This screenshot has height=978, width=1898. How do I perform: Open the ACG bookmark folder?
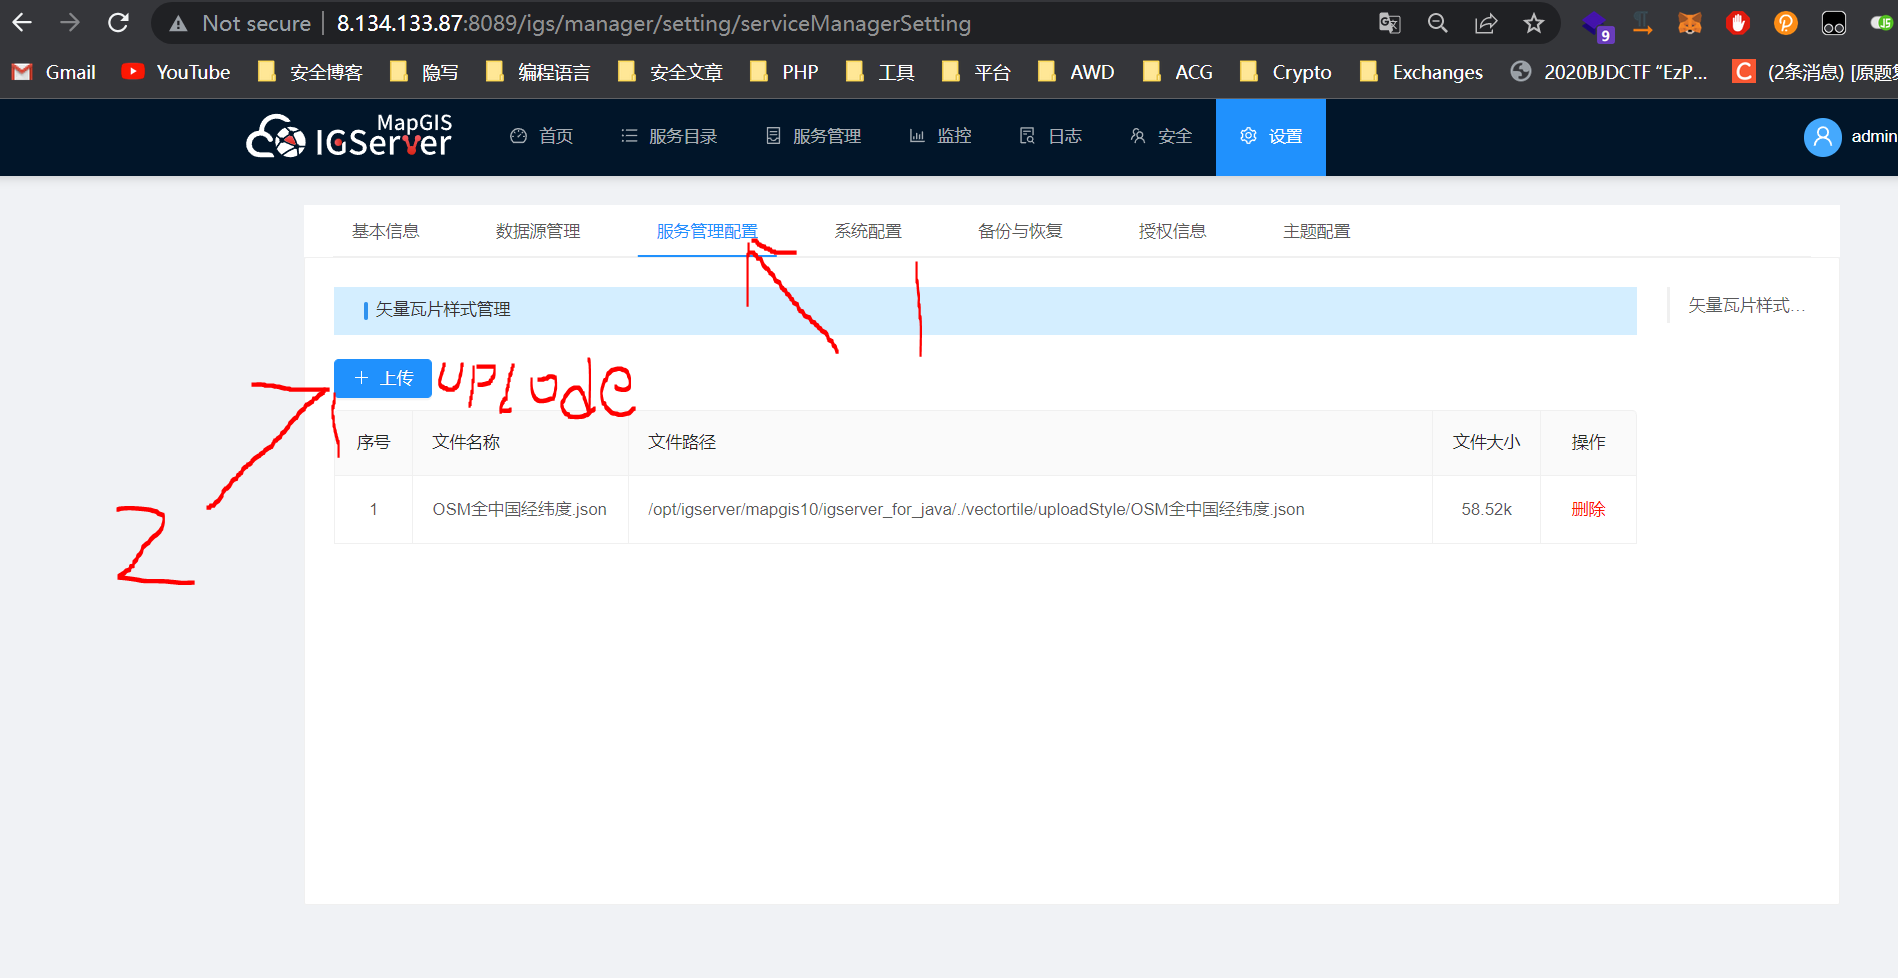click(x=1178, y=72)
